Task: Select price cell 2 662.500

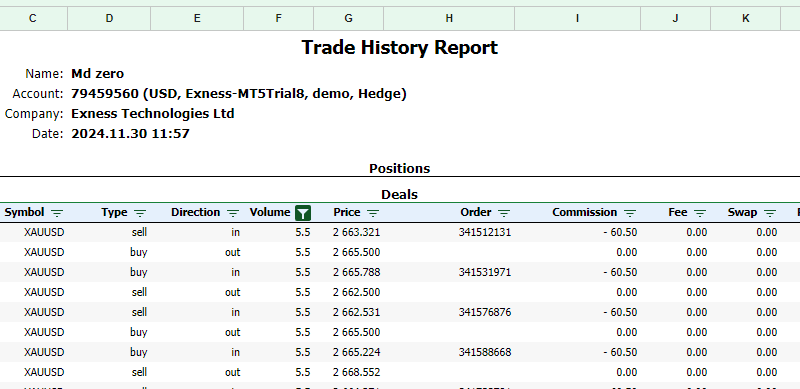Action: click(x=357, y=292)
